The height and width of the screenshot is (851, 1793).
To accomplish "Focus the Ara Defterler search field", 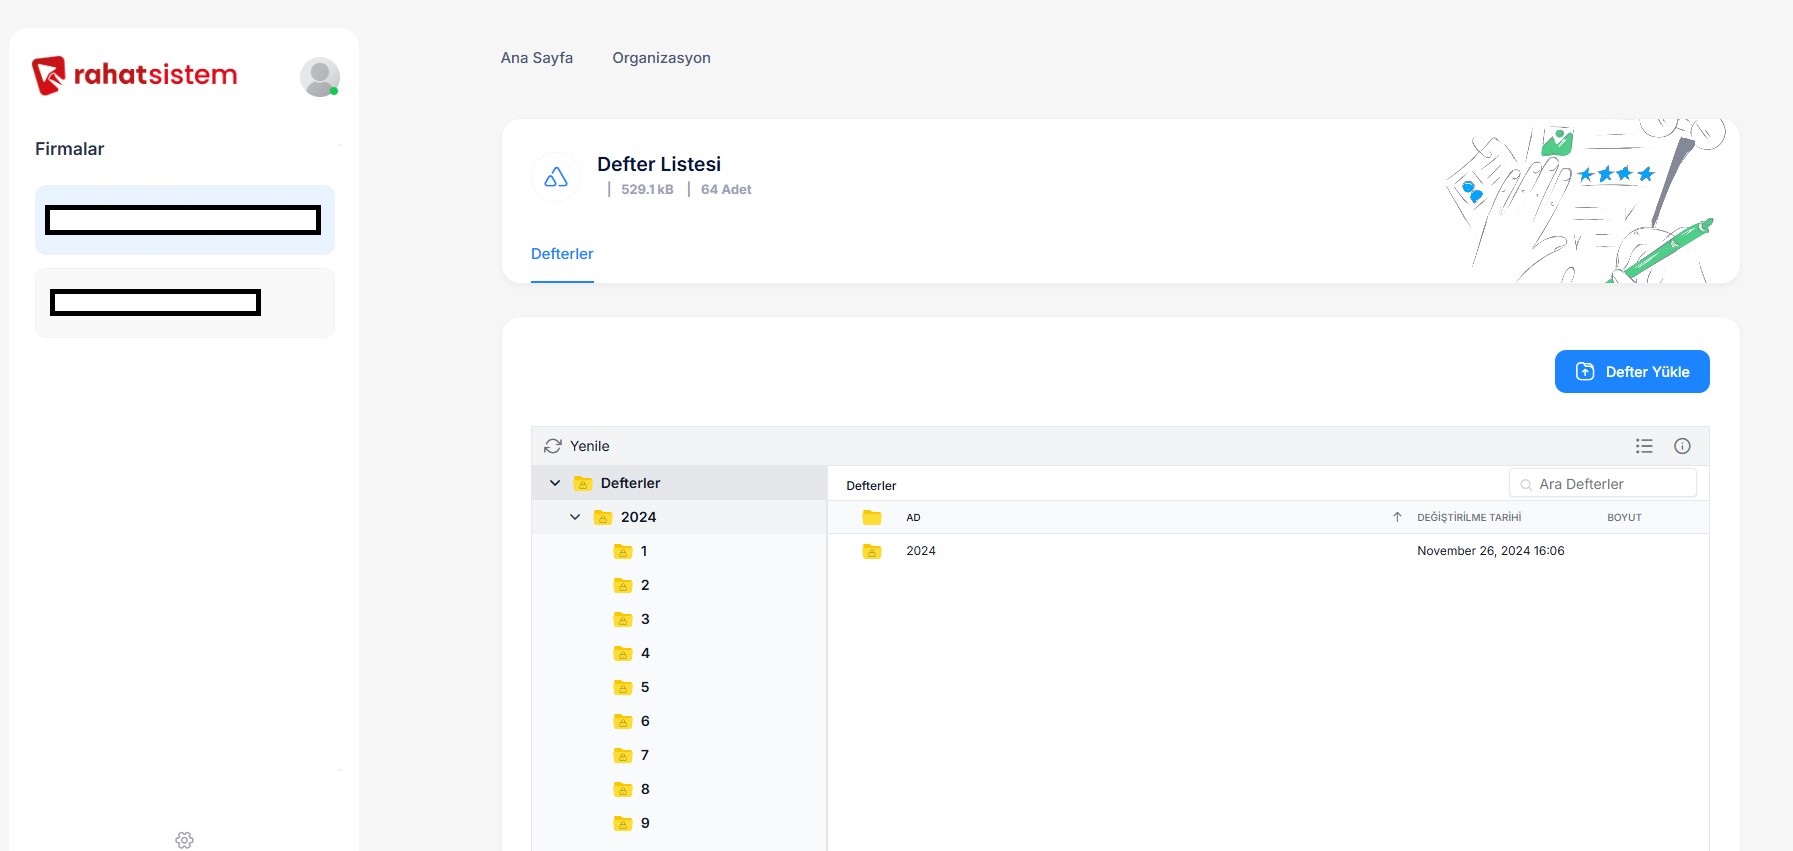I will [x=1610, y=484].
